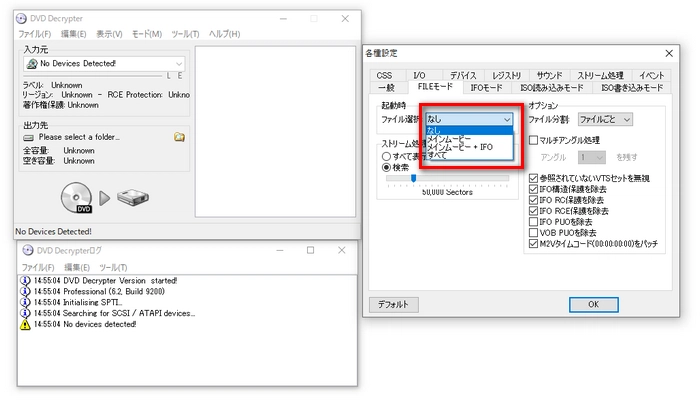Click the yellow warning icon in the log
Image resolution: width=700 pixels, height=400 pixels.
tap(25, 325)
